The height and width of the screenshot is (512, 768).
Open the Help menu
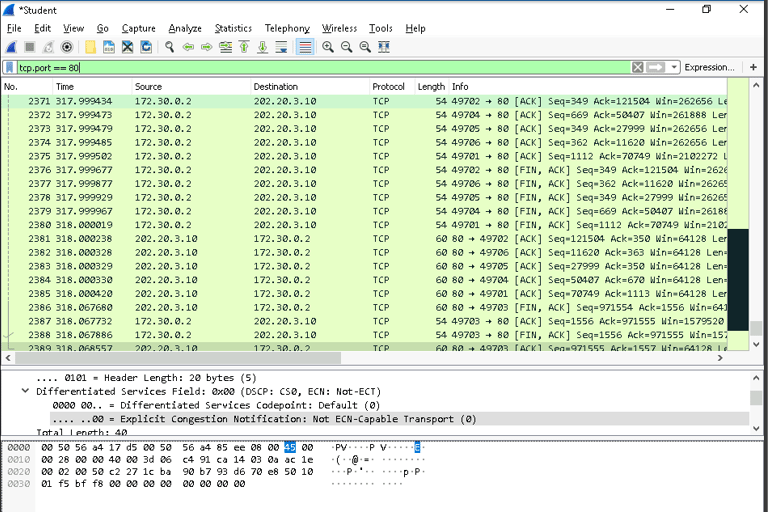tap(415, 28)
